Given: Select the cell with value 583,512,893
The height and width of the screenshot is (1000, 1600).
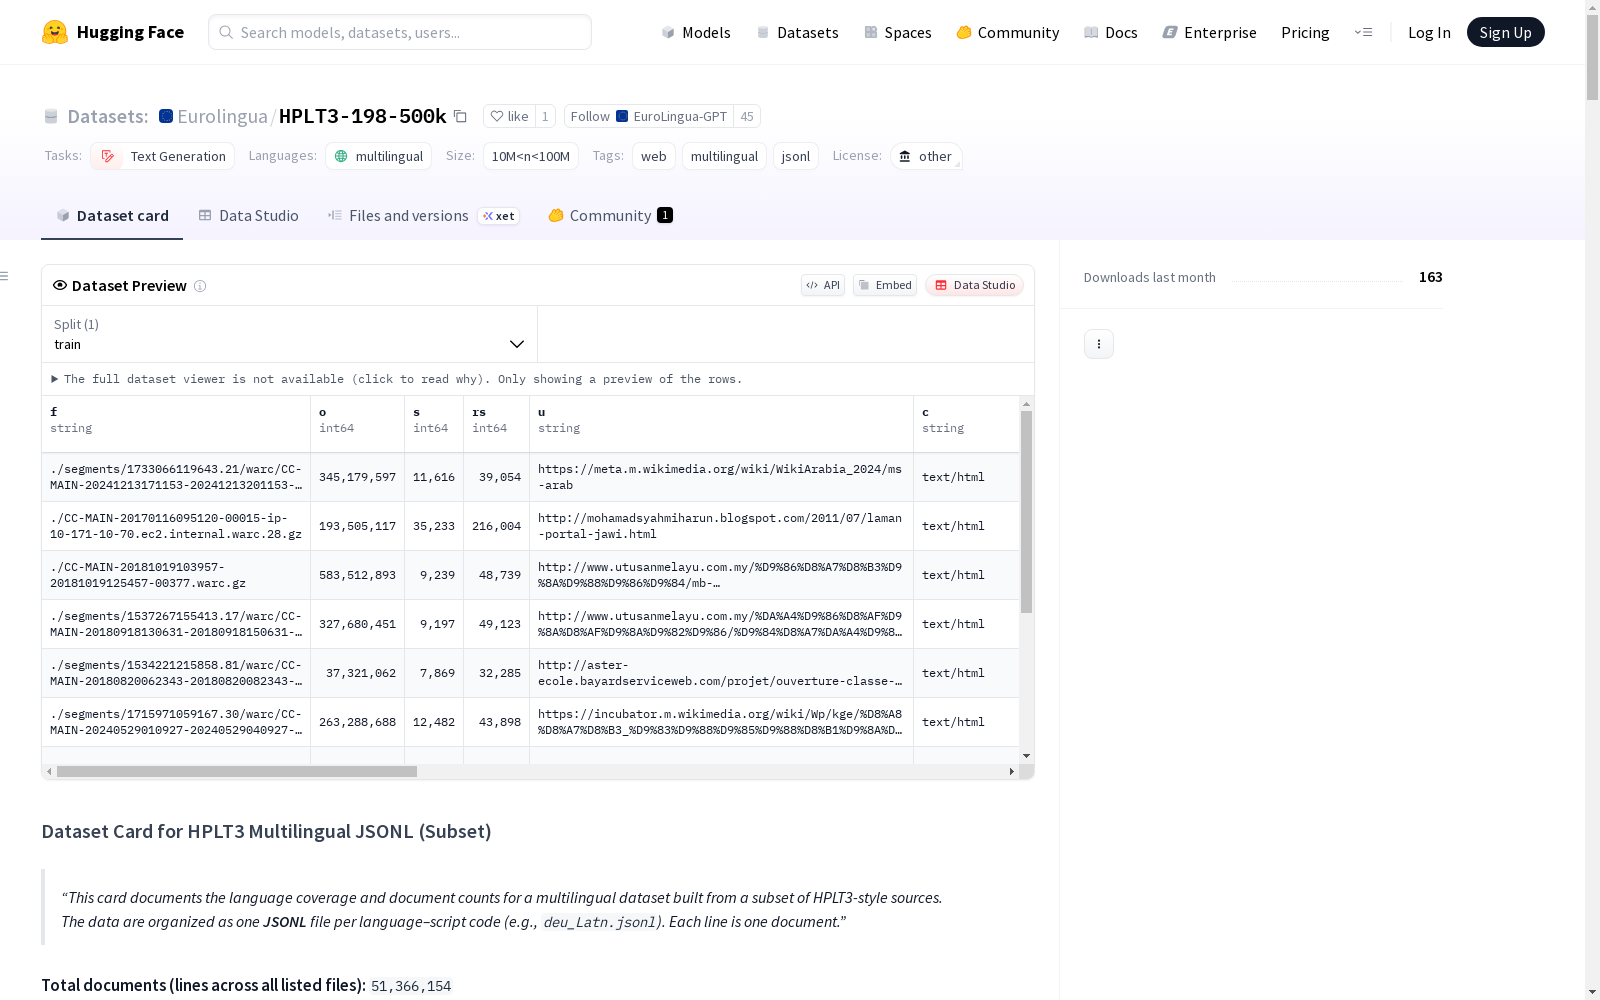Looking at the screenshot, I should (x=358, y=575).
